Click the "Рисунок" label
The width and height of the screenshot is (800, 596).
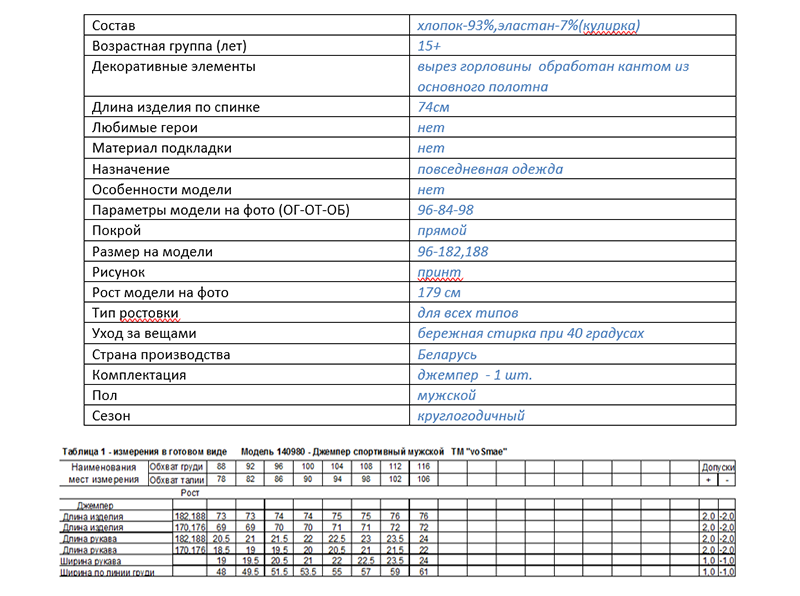click(118, 272)
